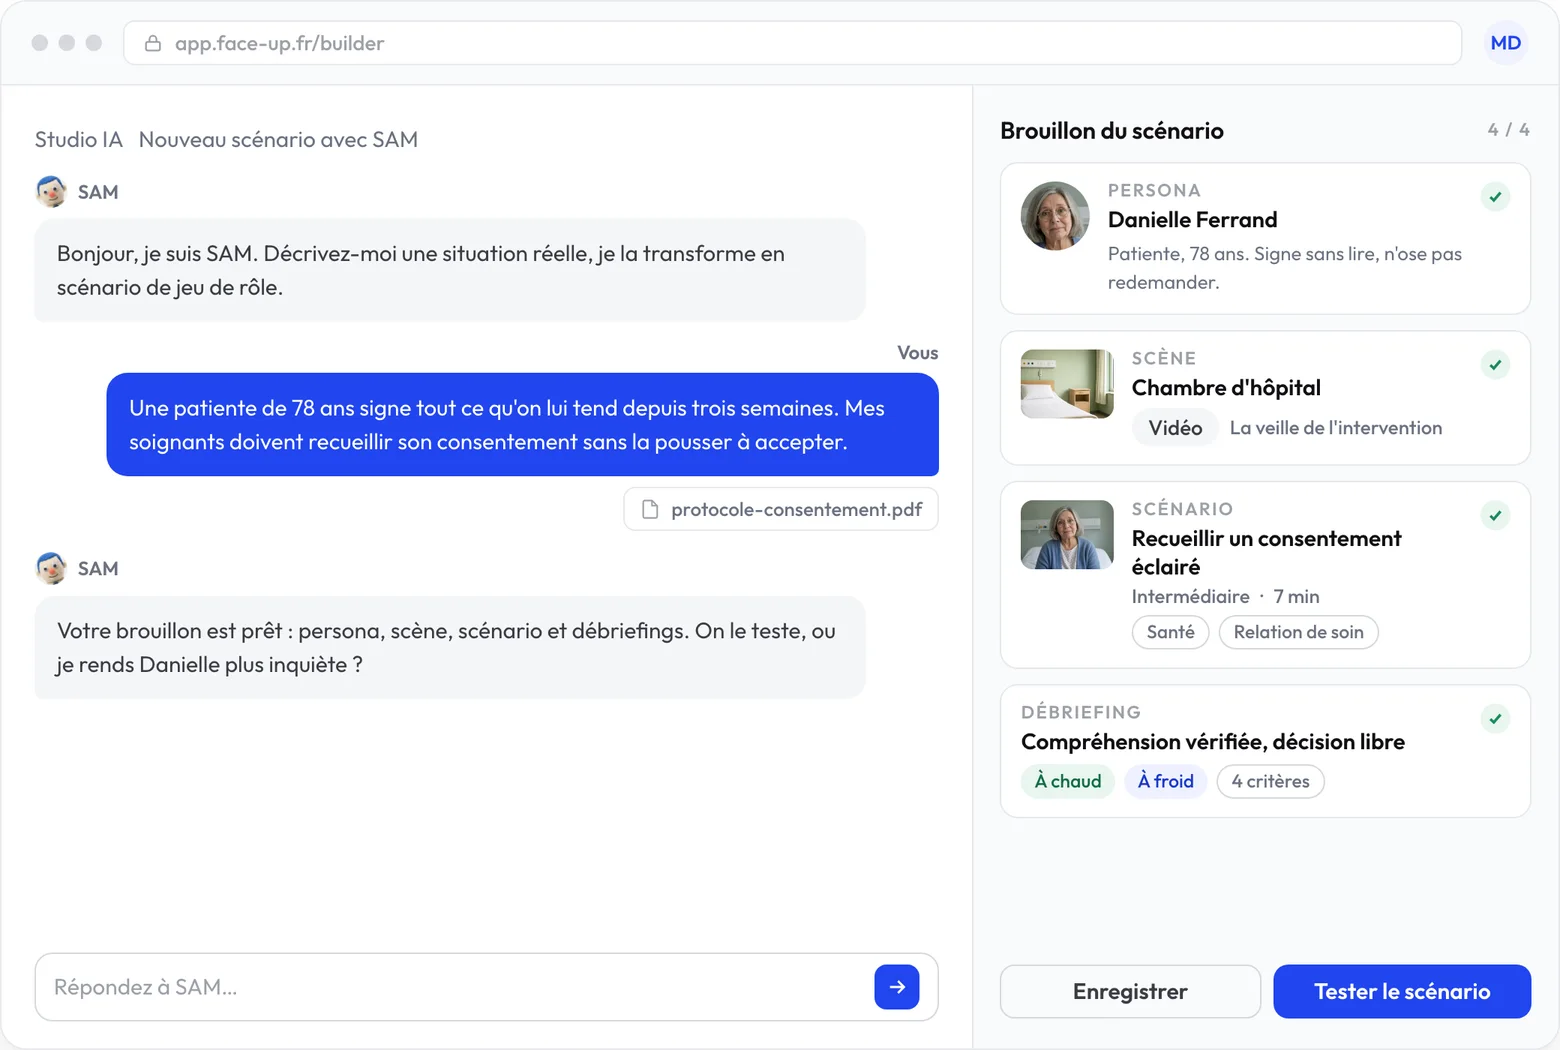1560x1050 pixels.
Task: Click the Nouveau scénario avec SAM title
Action: click(x=278, y=140)
